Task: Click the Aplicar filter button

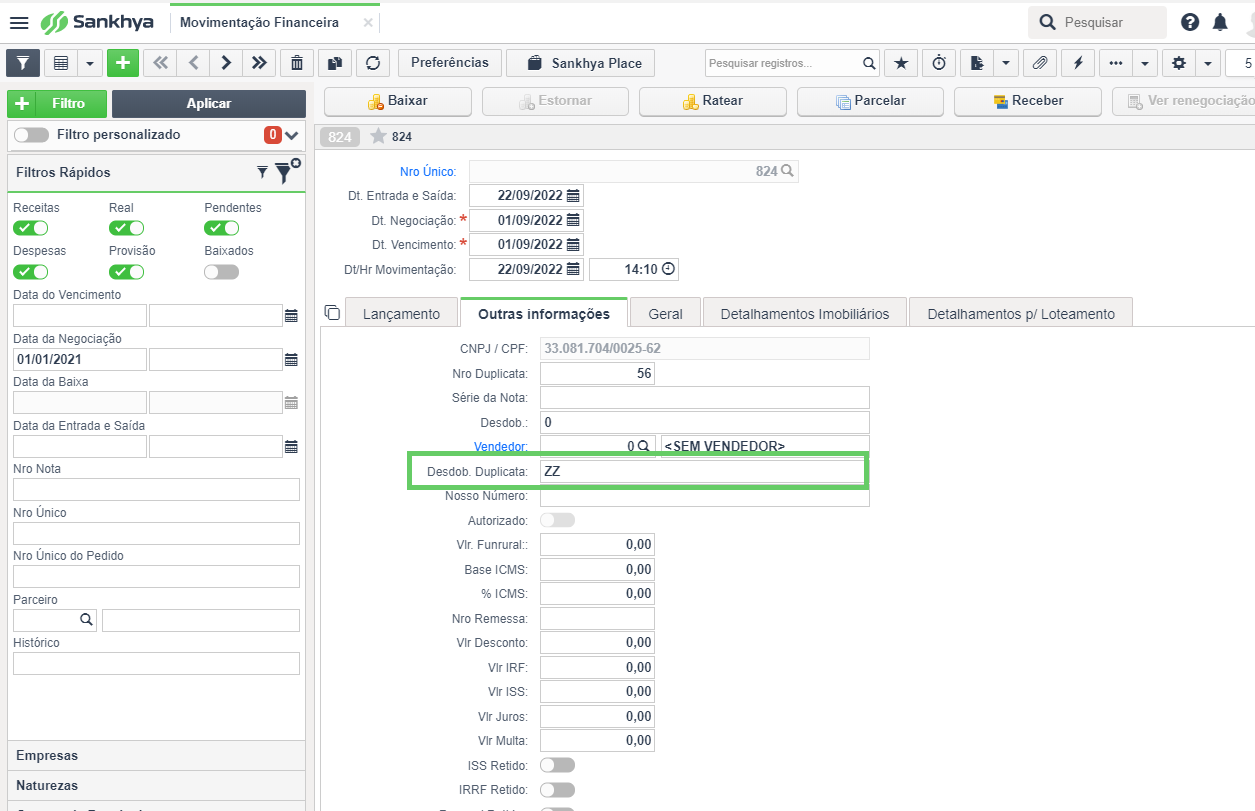Action: click(x=209, y=104)
